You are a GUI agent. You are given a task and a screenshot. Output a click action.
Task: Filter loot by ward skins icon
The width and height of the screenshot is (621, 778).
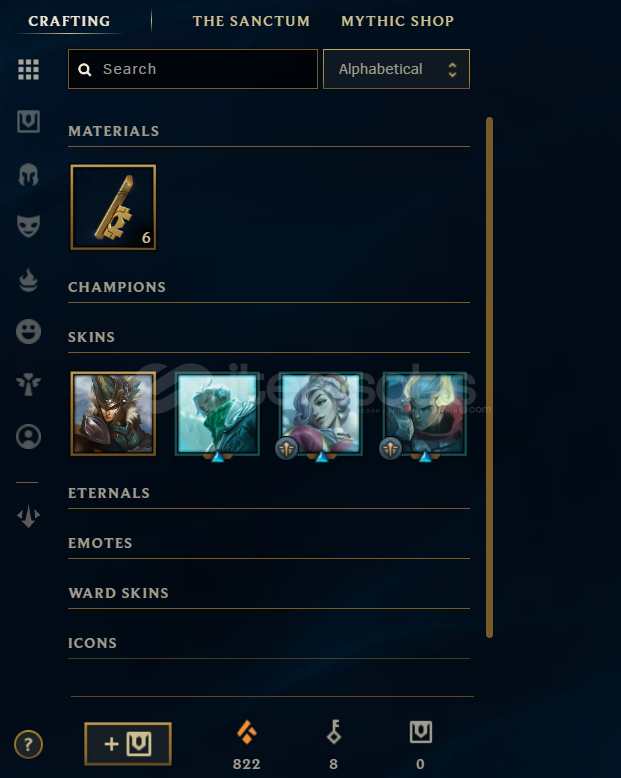tap(28, 384)
